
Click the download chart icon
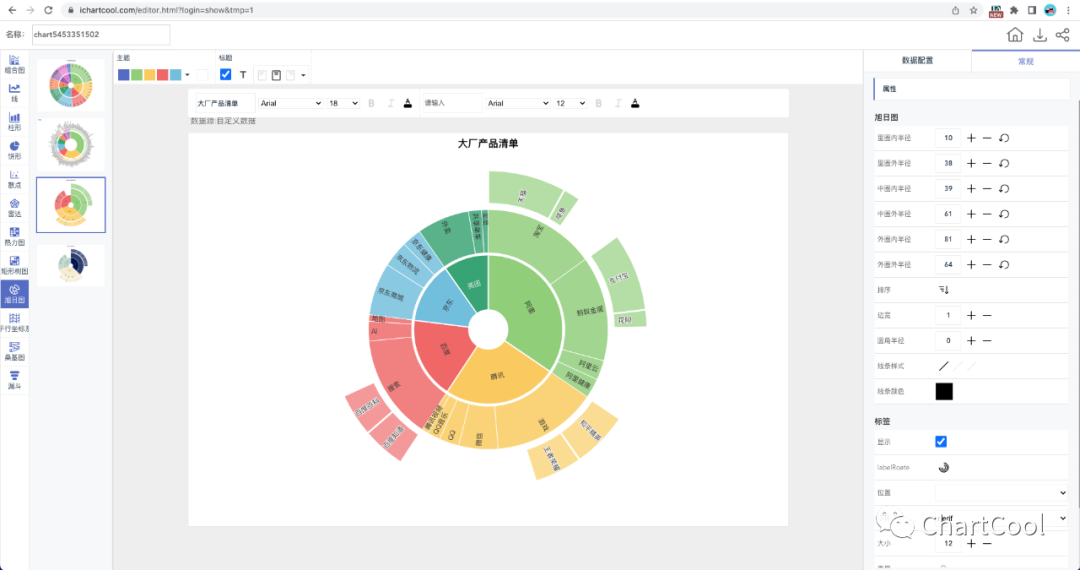coord(1039,35)
